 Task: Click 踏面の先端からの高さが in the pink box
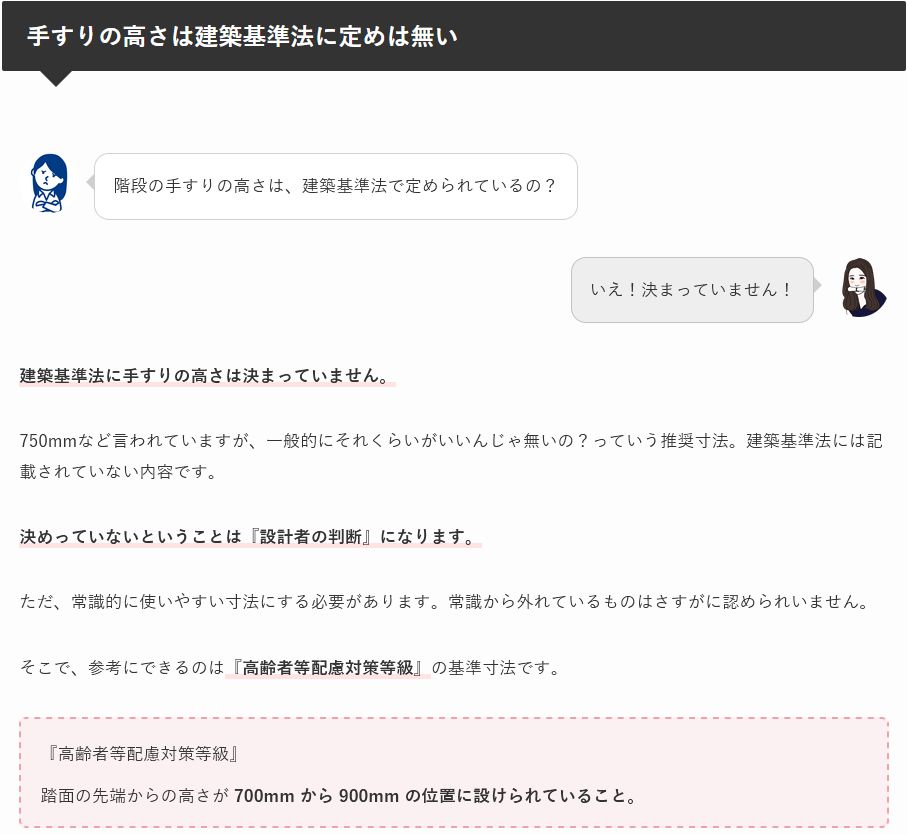click(x=135, y=796)
